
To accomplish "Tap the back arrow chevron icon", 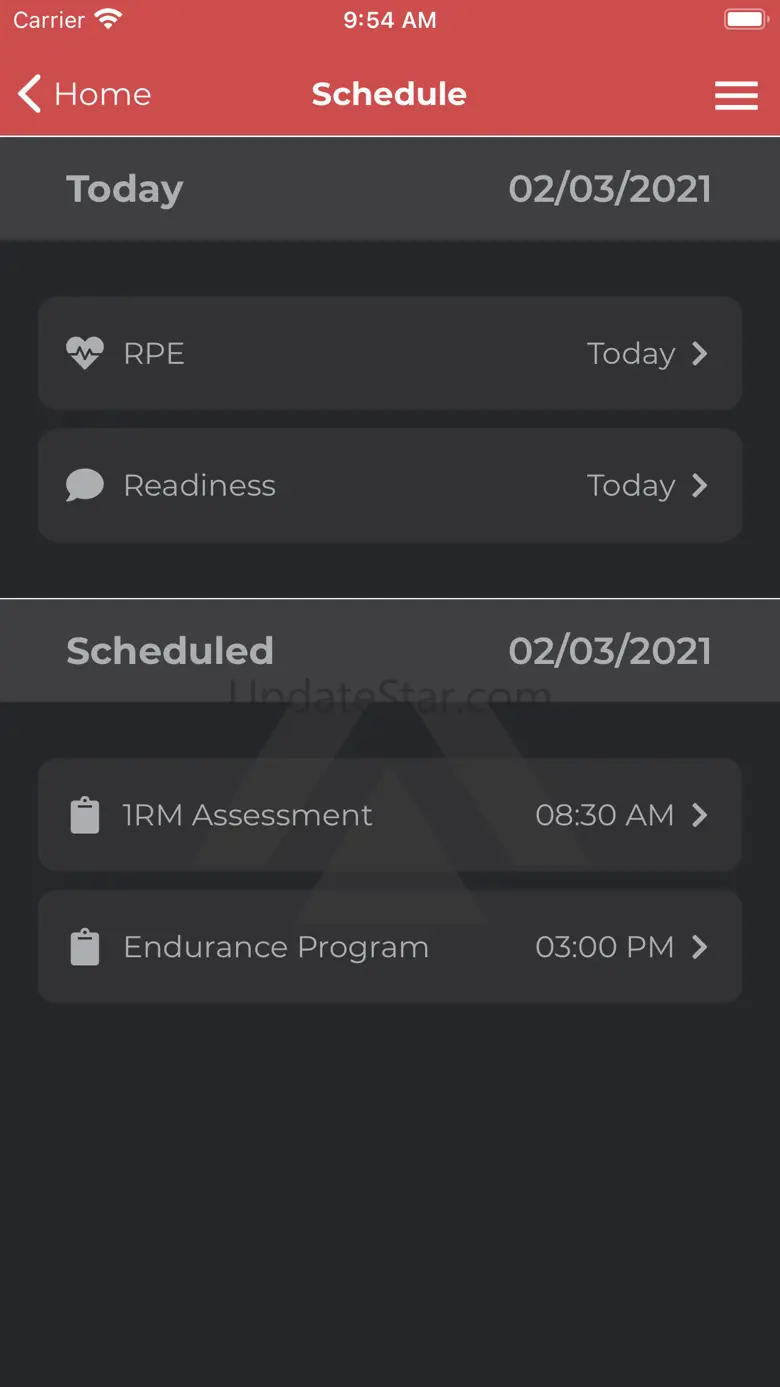I will 30,94.
